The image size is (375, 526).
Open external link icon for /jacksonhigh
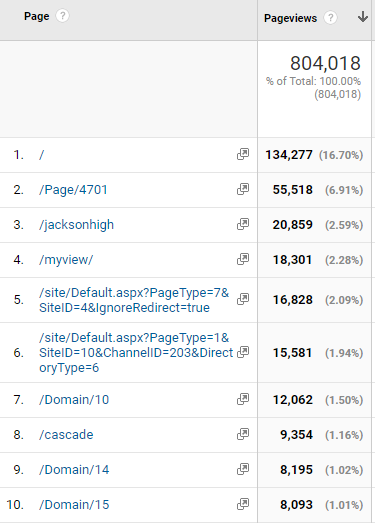click(x=243, y=224)
